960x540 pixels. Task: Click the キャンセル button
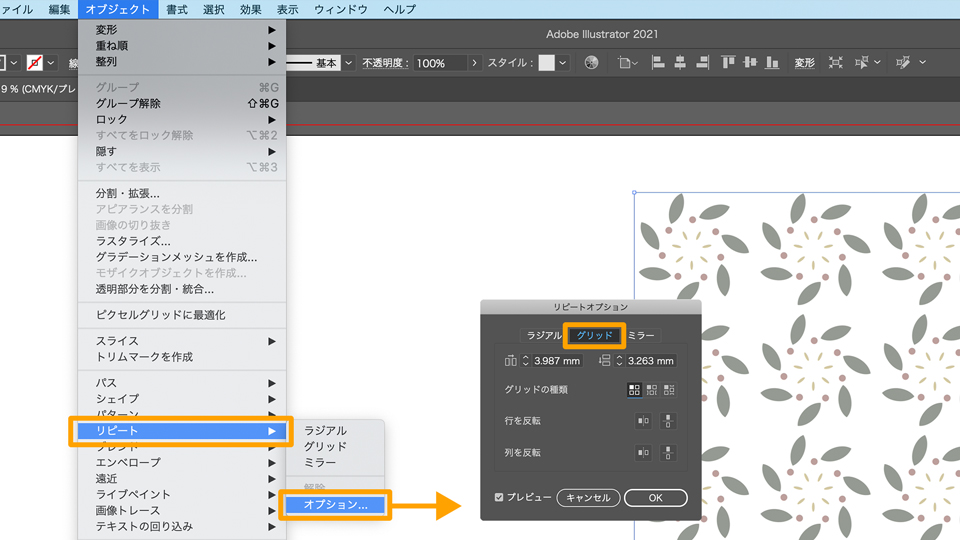[588, 498]
